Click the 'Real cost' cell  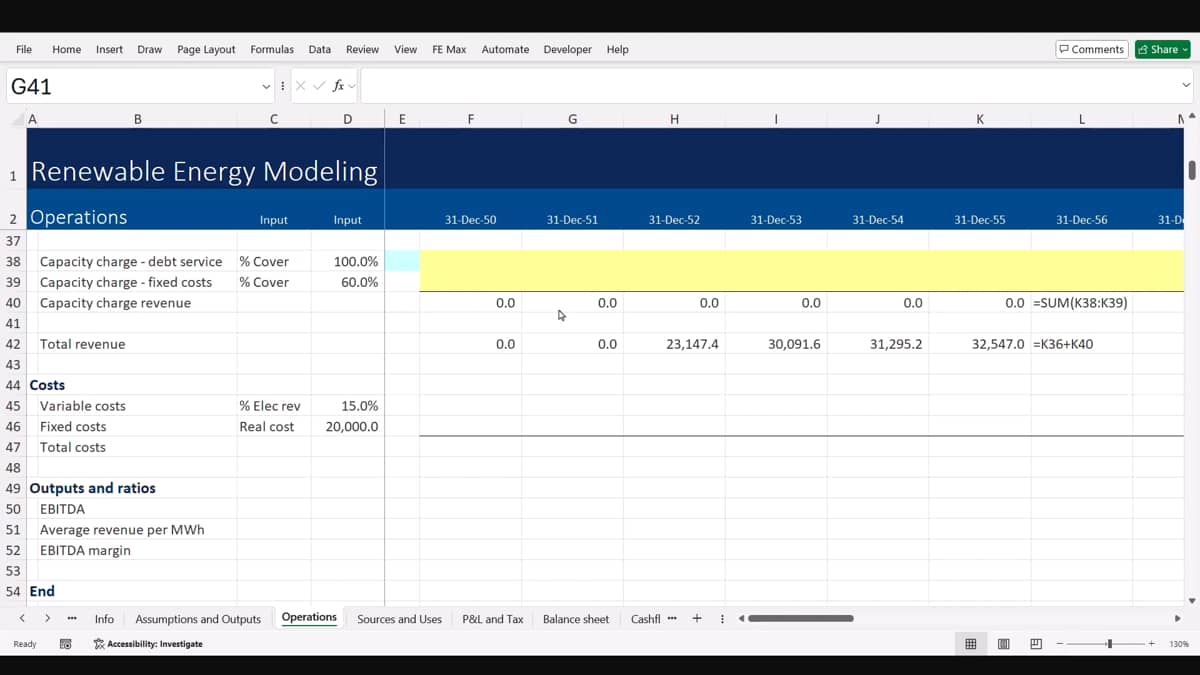273,426
